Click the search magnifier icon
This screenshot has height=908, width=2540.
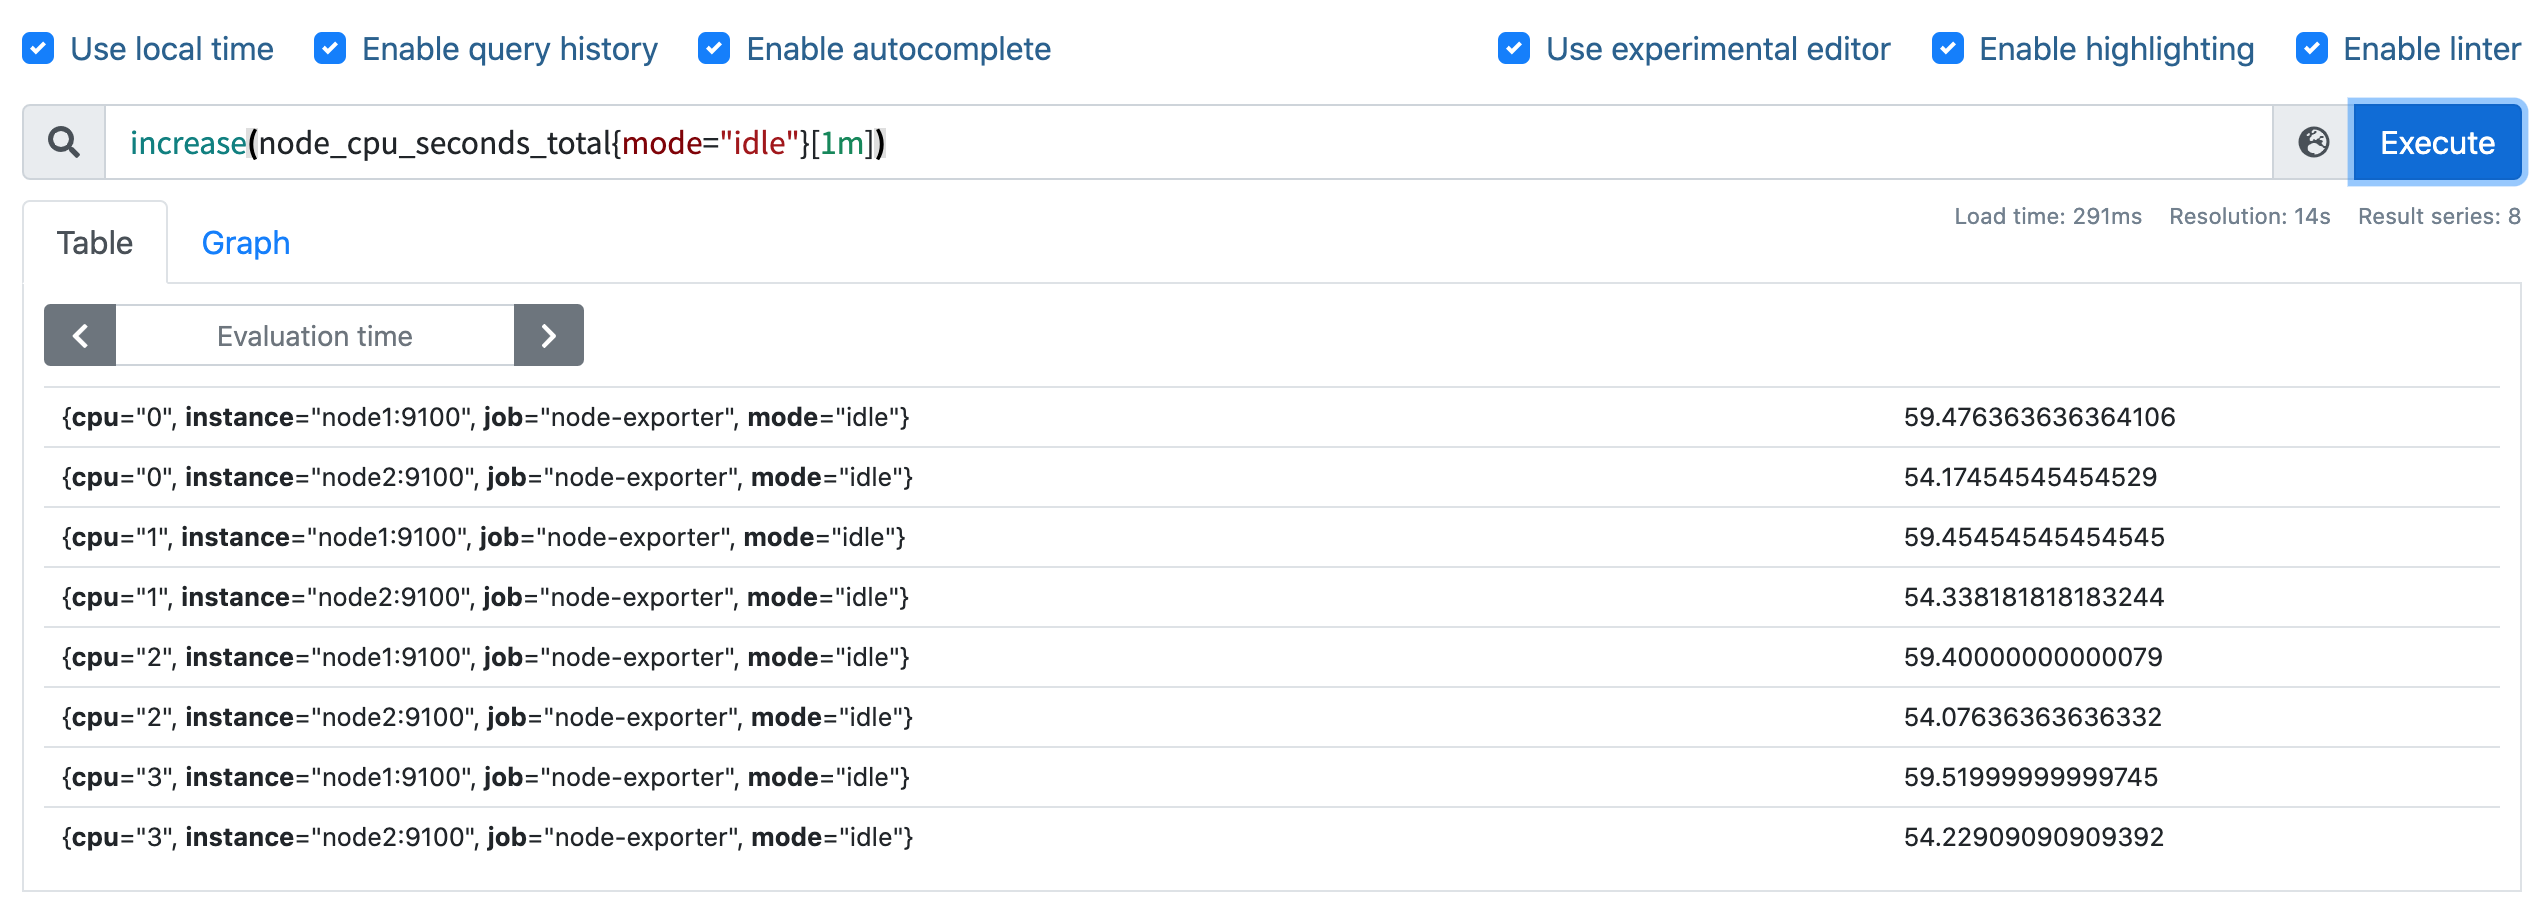tap(63, 142)
